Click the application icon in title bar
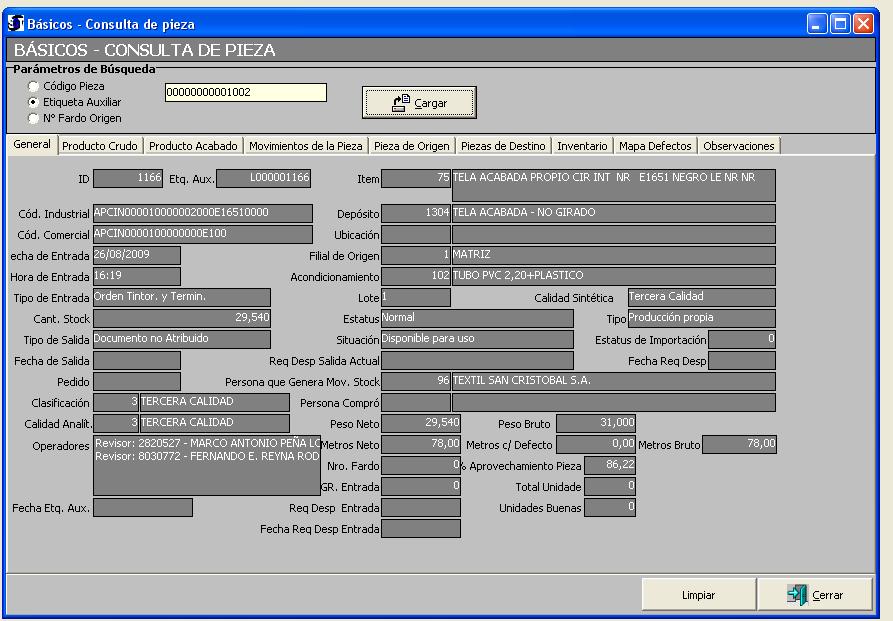 tap(15, 23)
